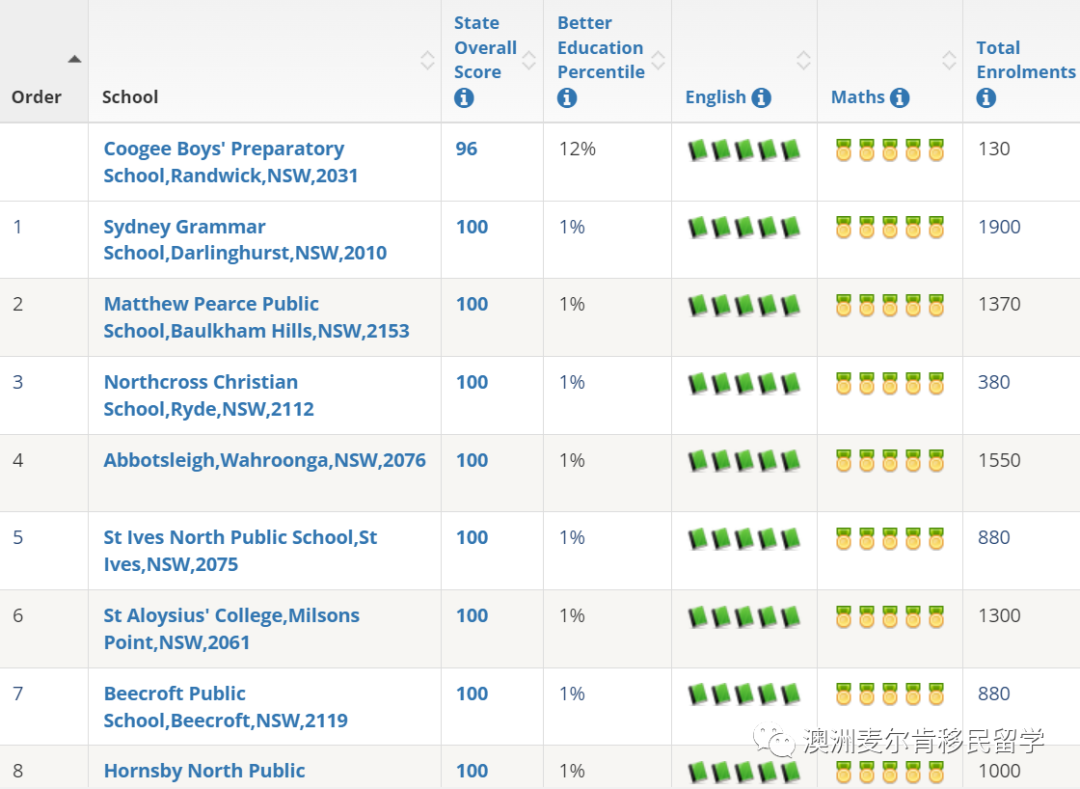The width and height of the screenshot is (1080, 789).
Task: Open Hornsby North Public school link
Action: pos(204,771)
